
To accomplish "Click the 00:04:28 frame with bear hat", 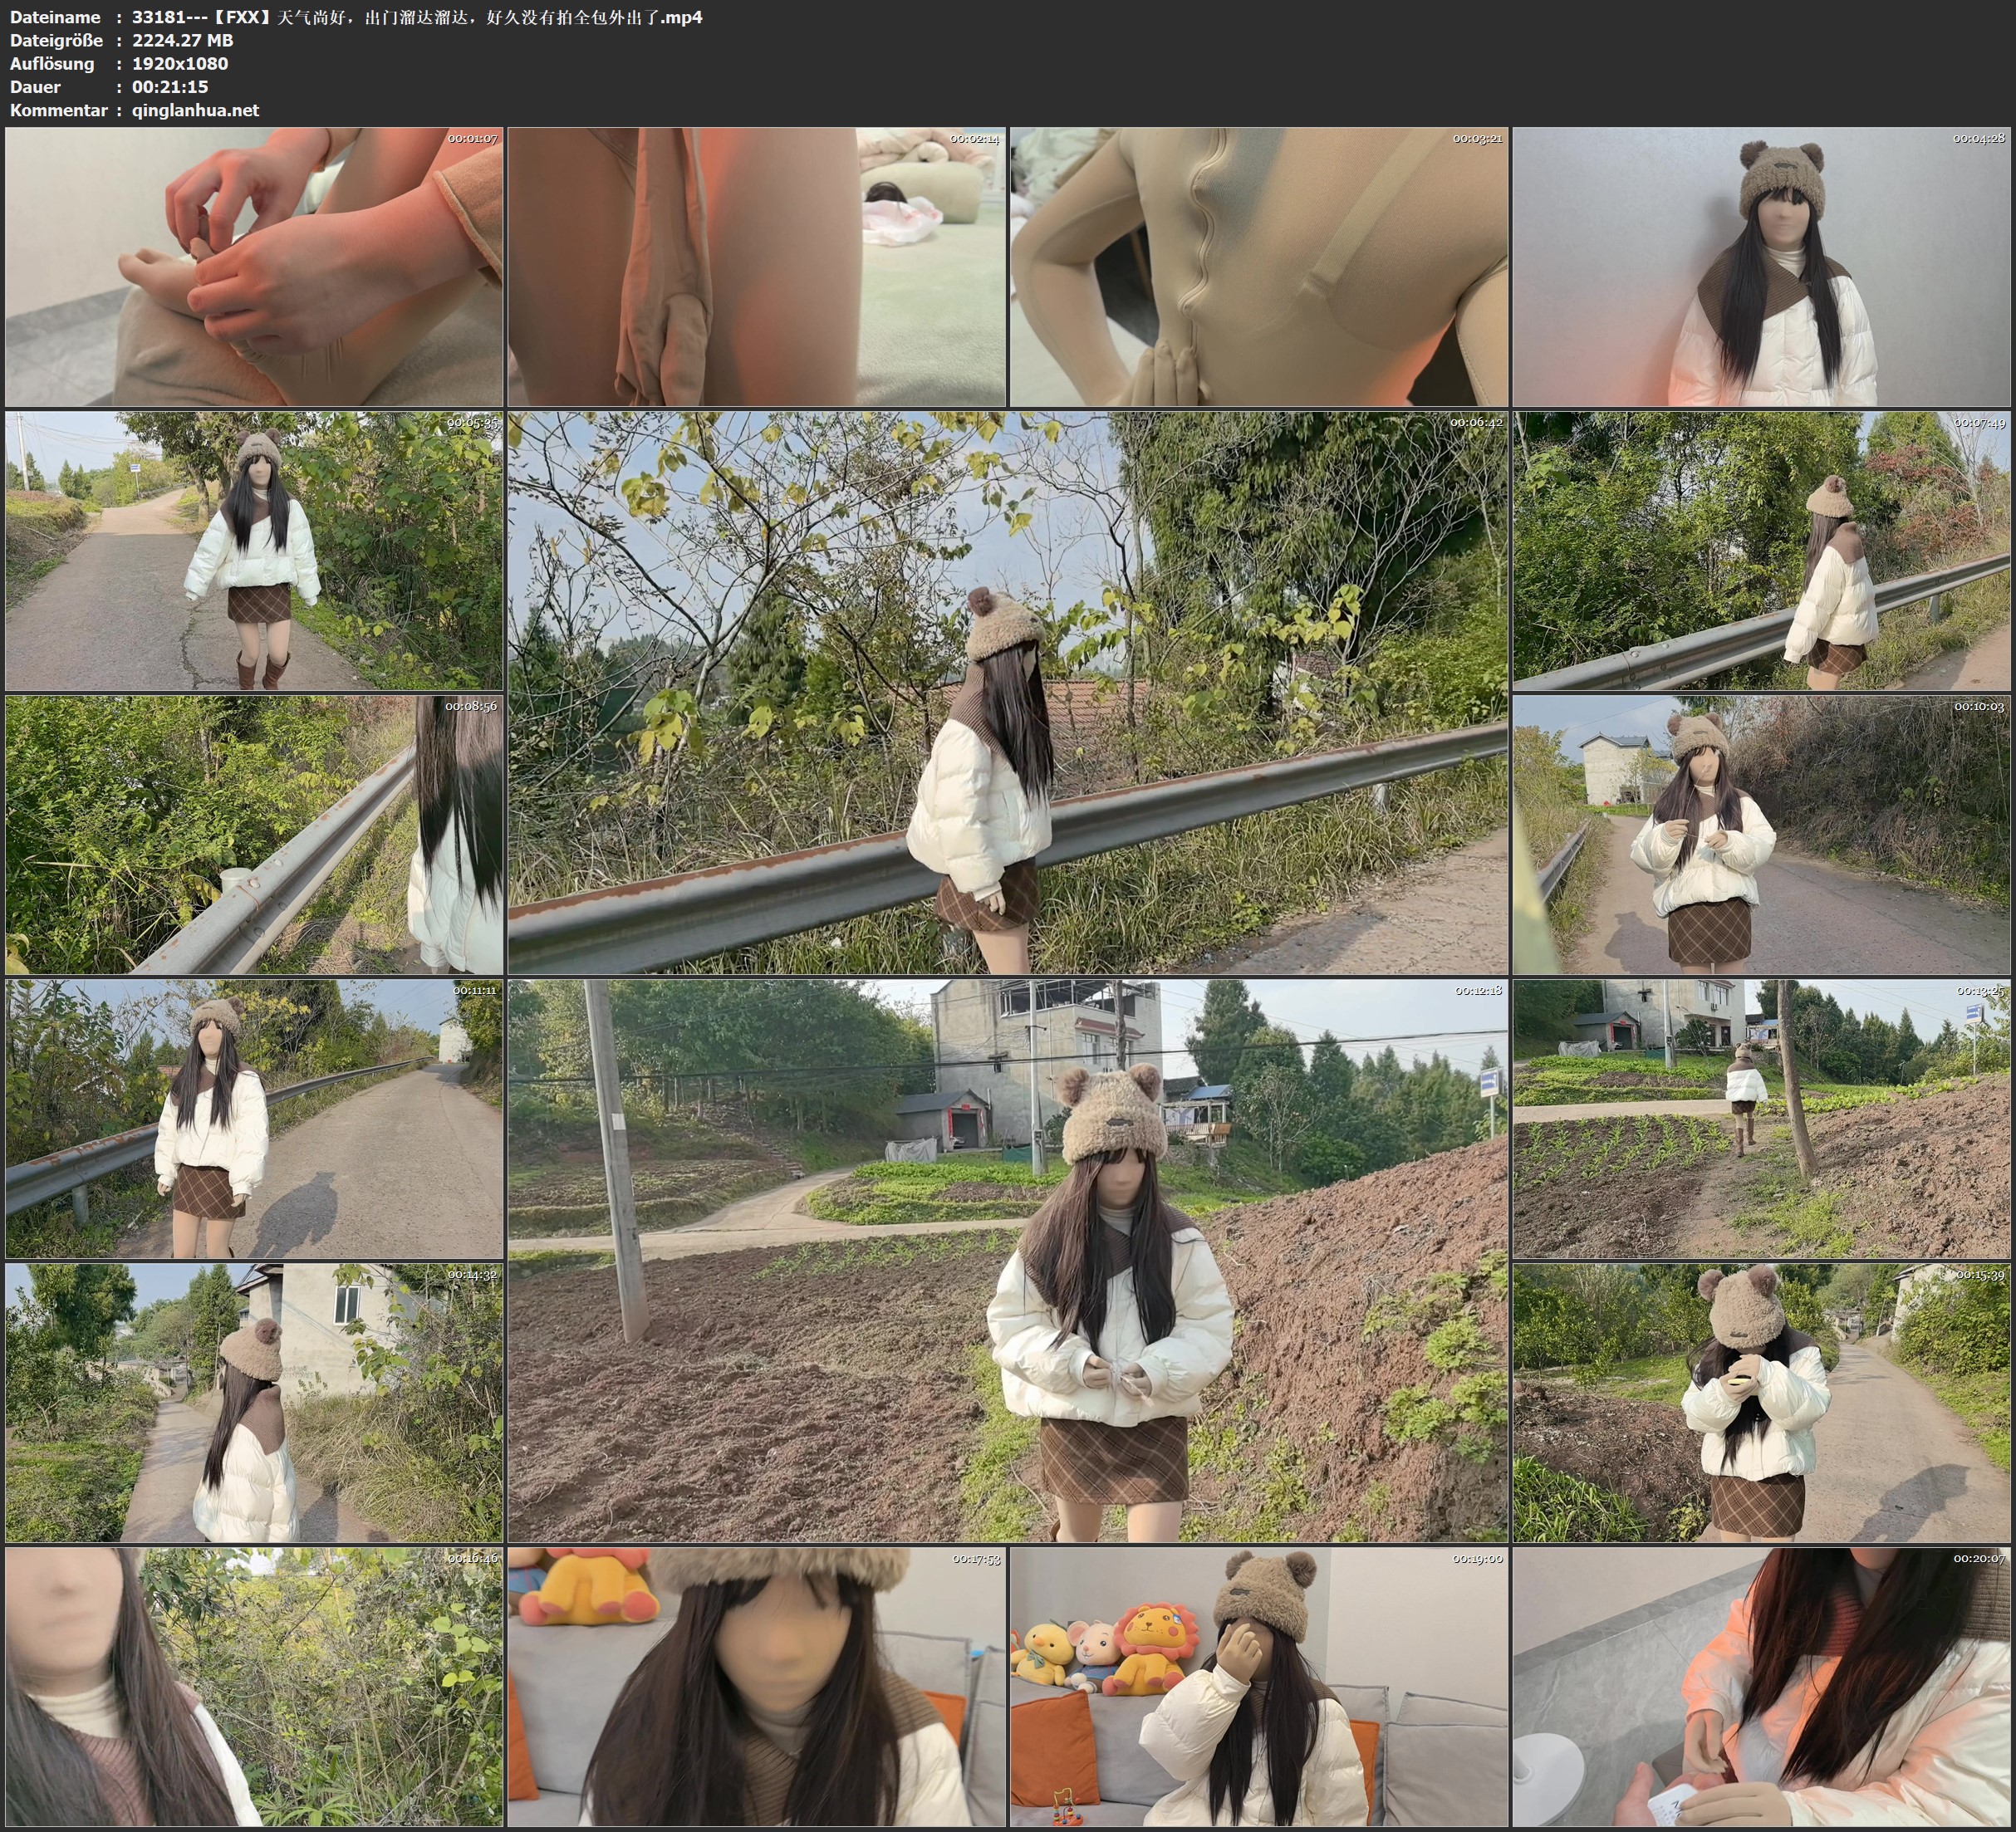I will tap(1762, 266).
